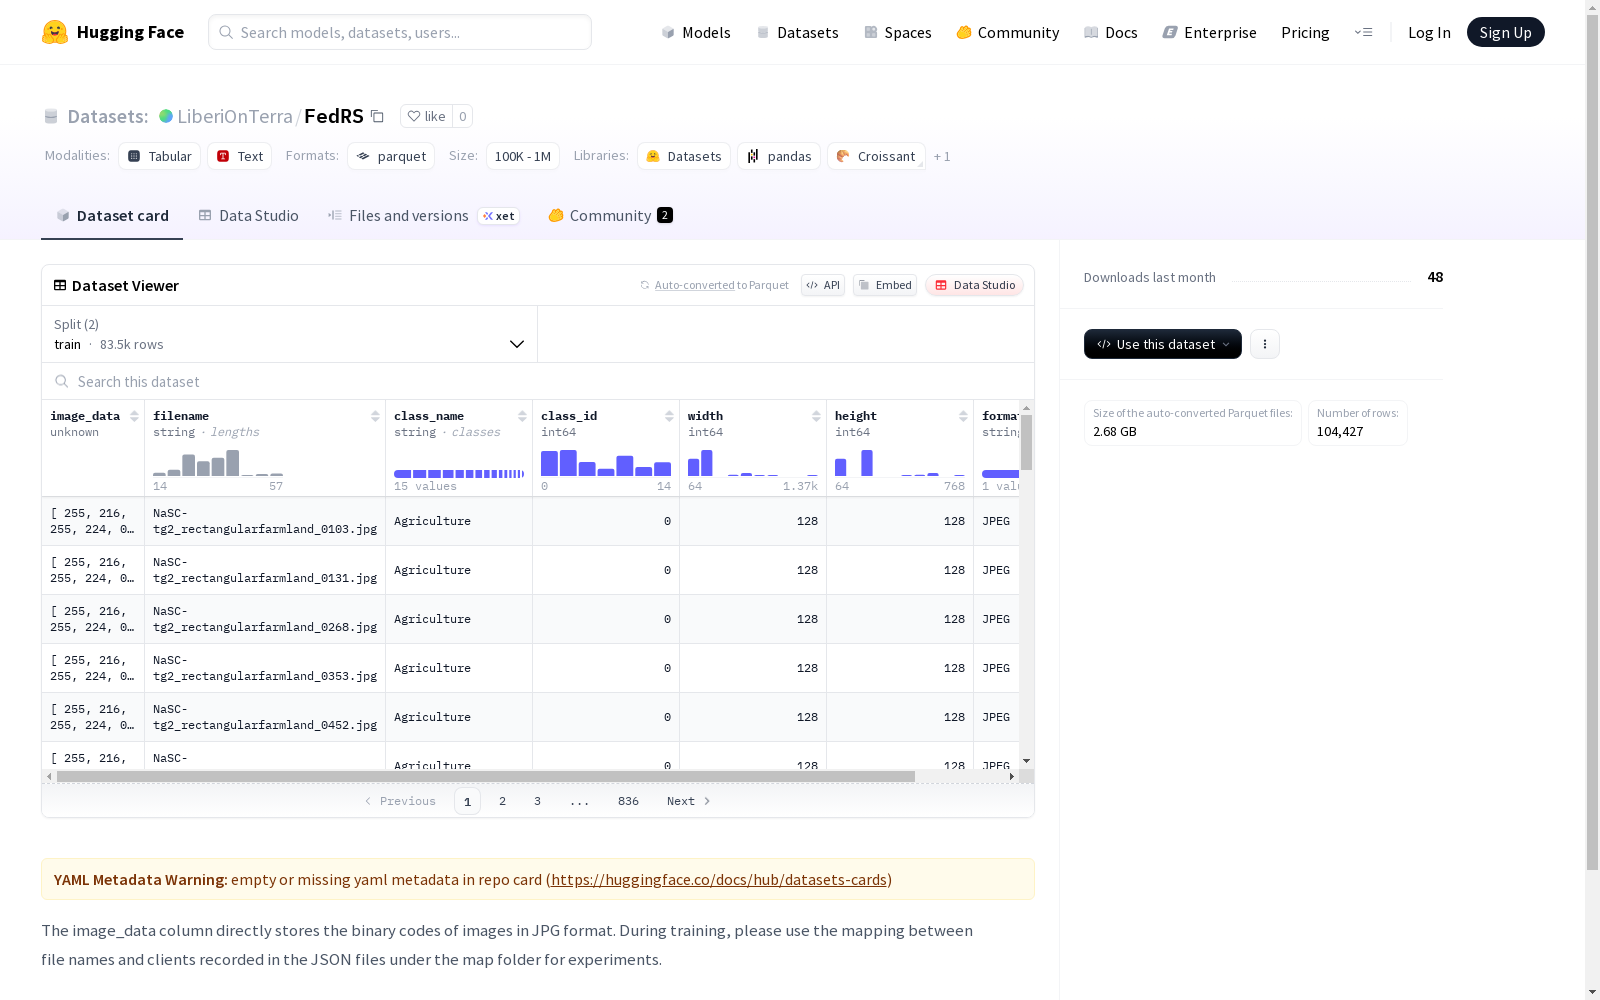Click the filename cell ending in 0268.jpg
1600x1000 pixels.
coord(265,619)
